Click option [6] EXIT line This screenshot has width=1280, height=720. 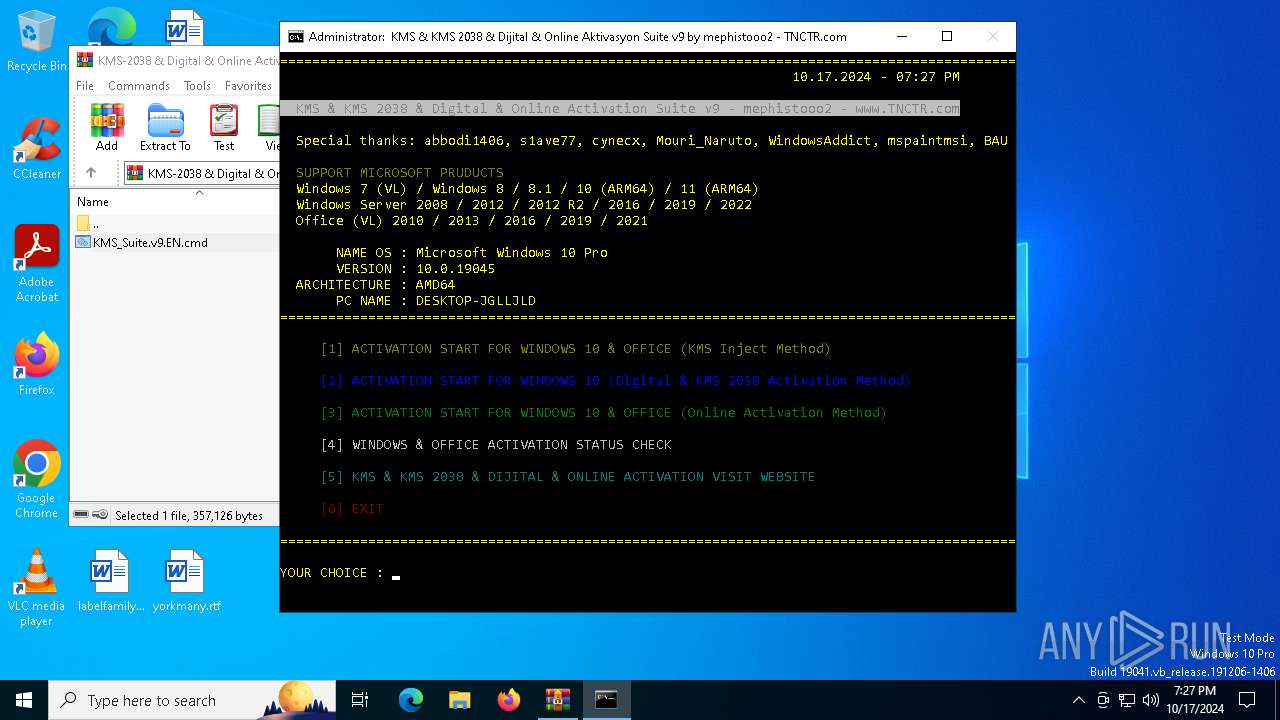pyautogui.click(x=352, y=509)
